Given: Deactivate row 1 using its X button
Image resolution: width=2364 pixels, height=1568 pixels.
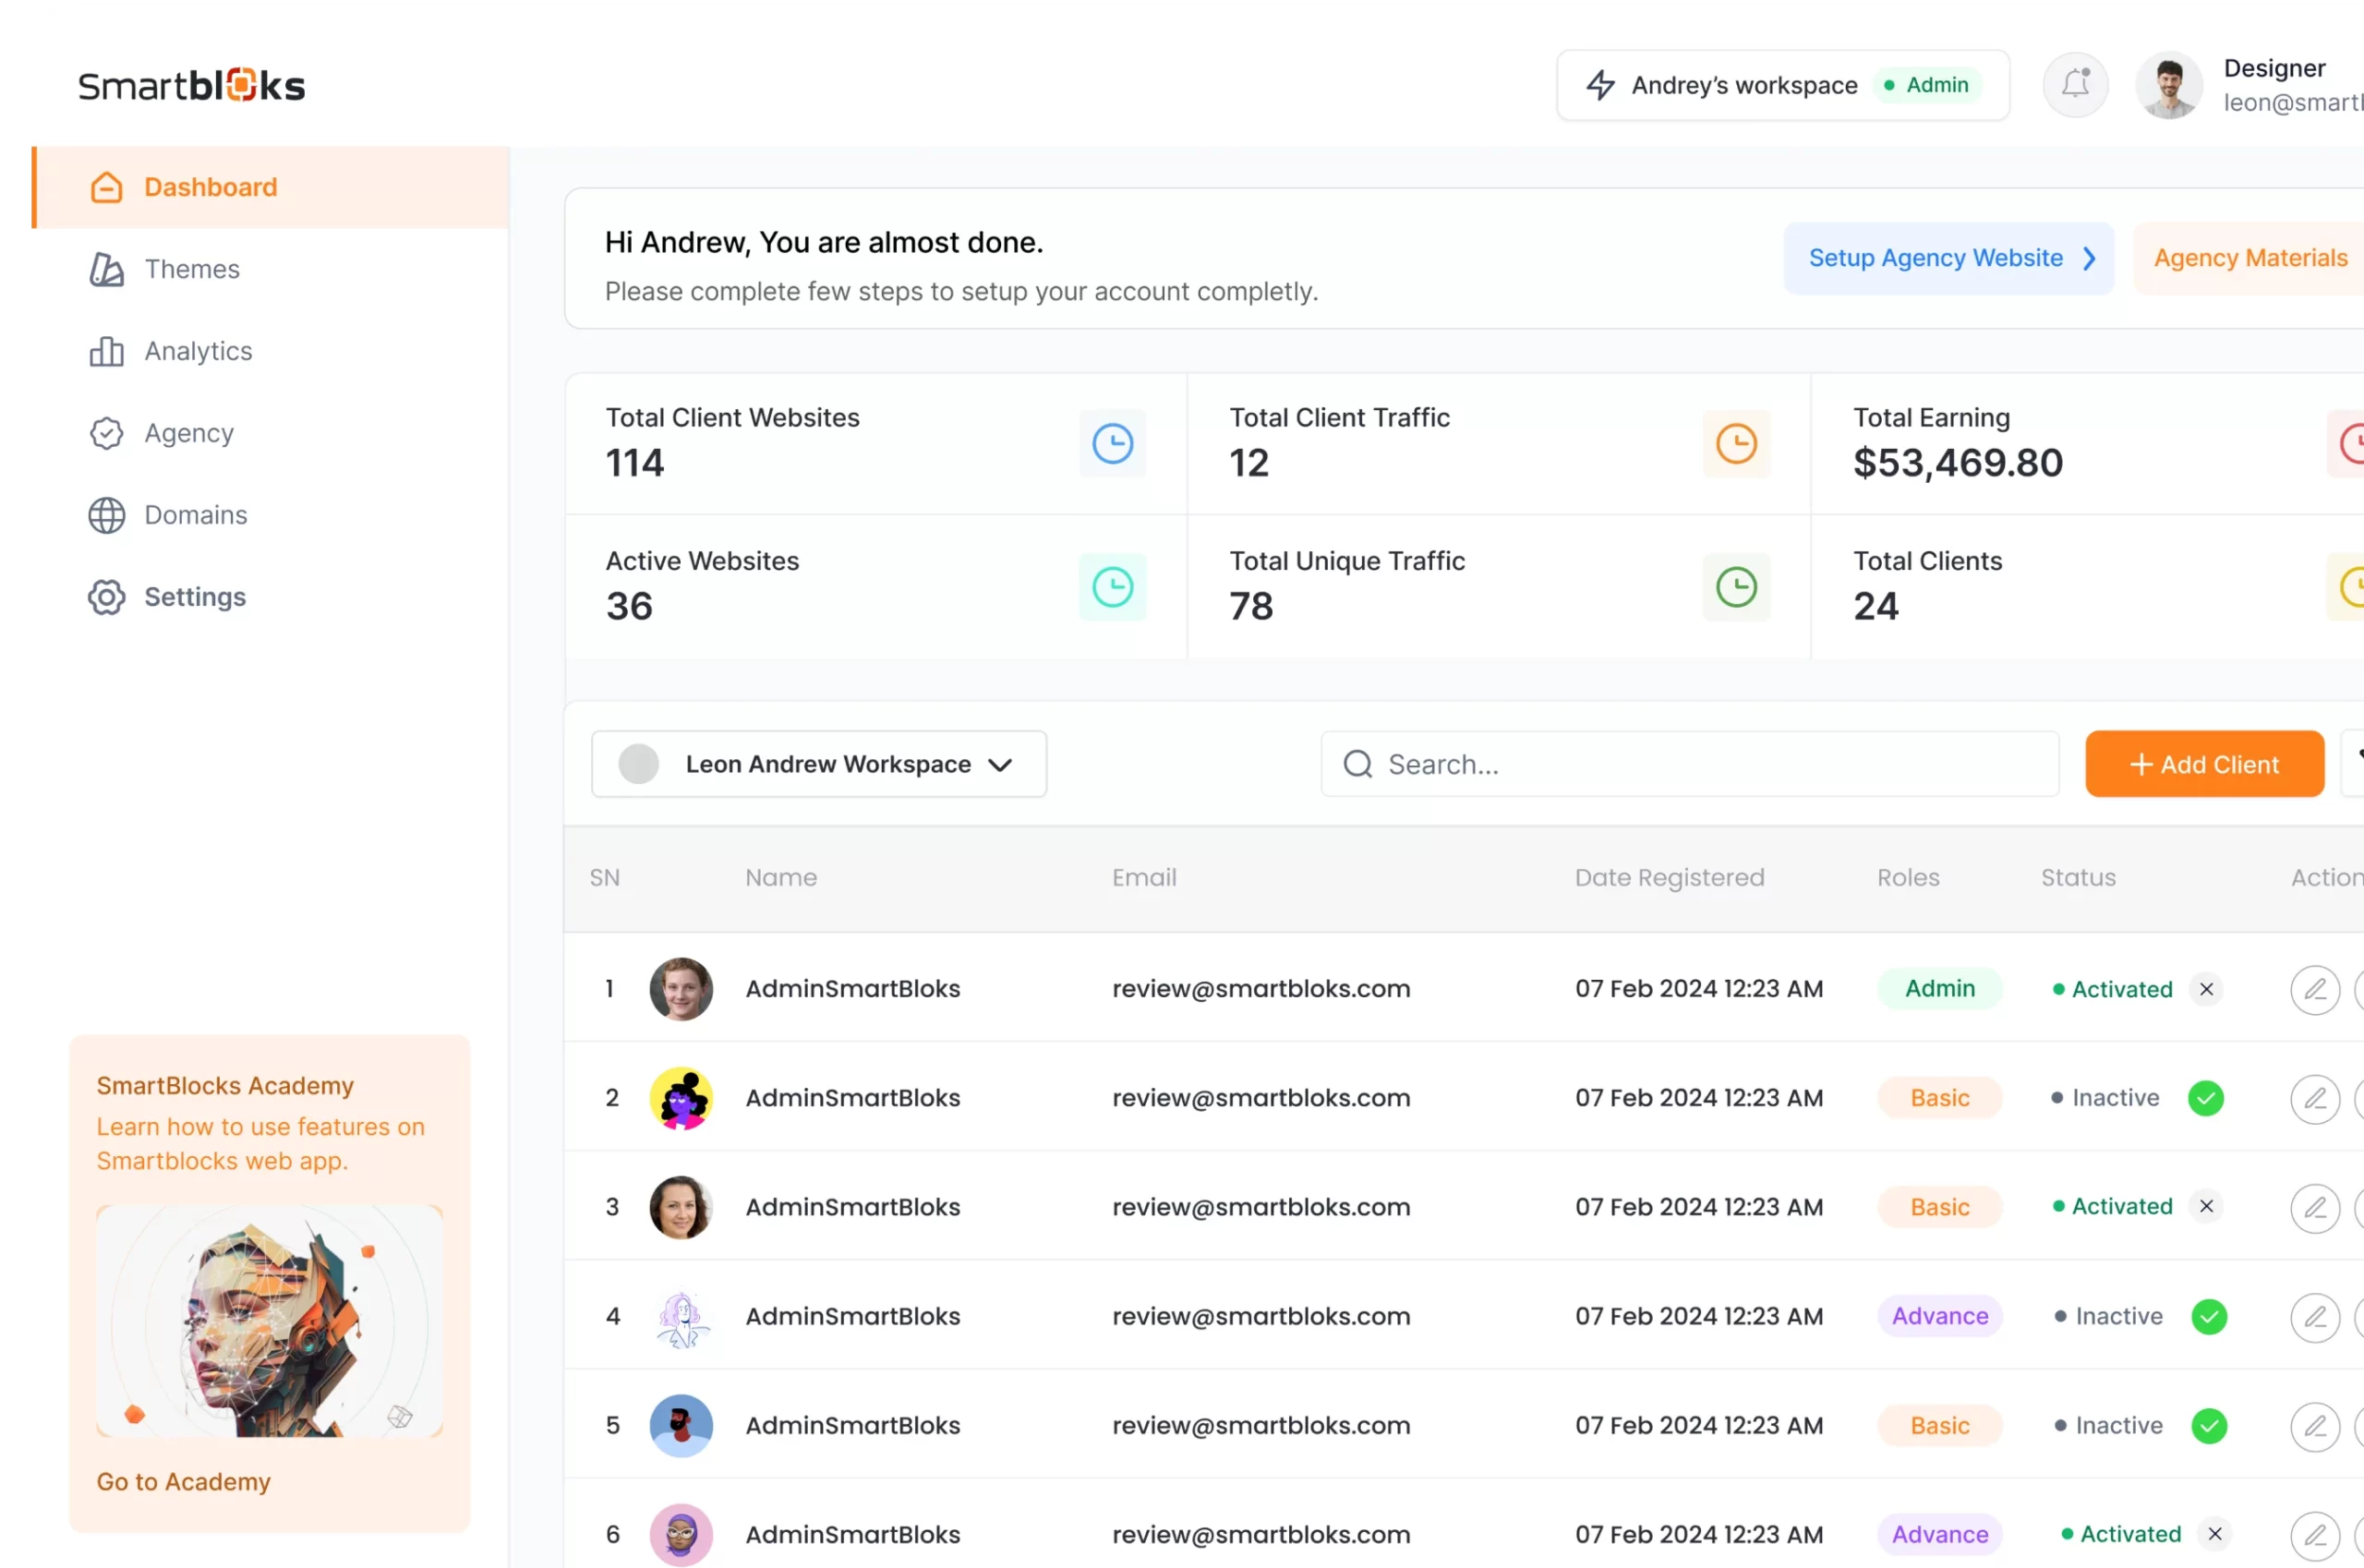Looking at the screenshot, I should tap(2206, 989).
